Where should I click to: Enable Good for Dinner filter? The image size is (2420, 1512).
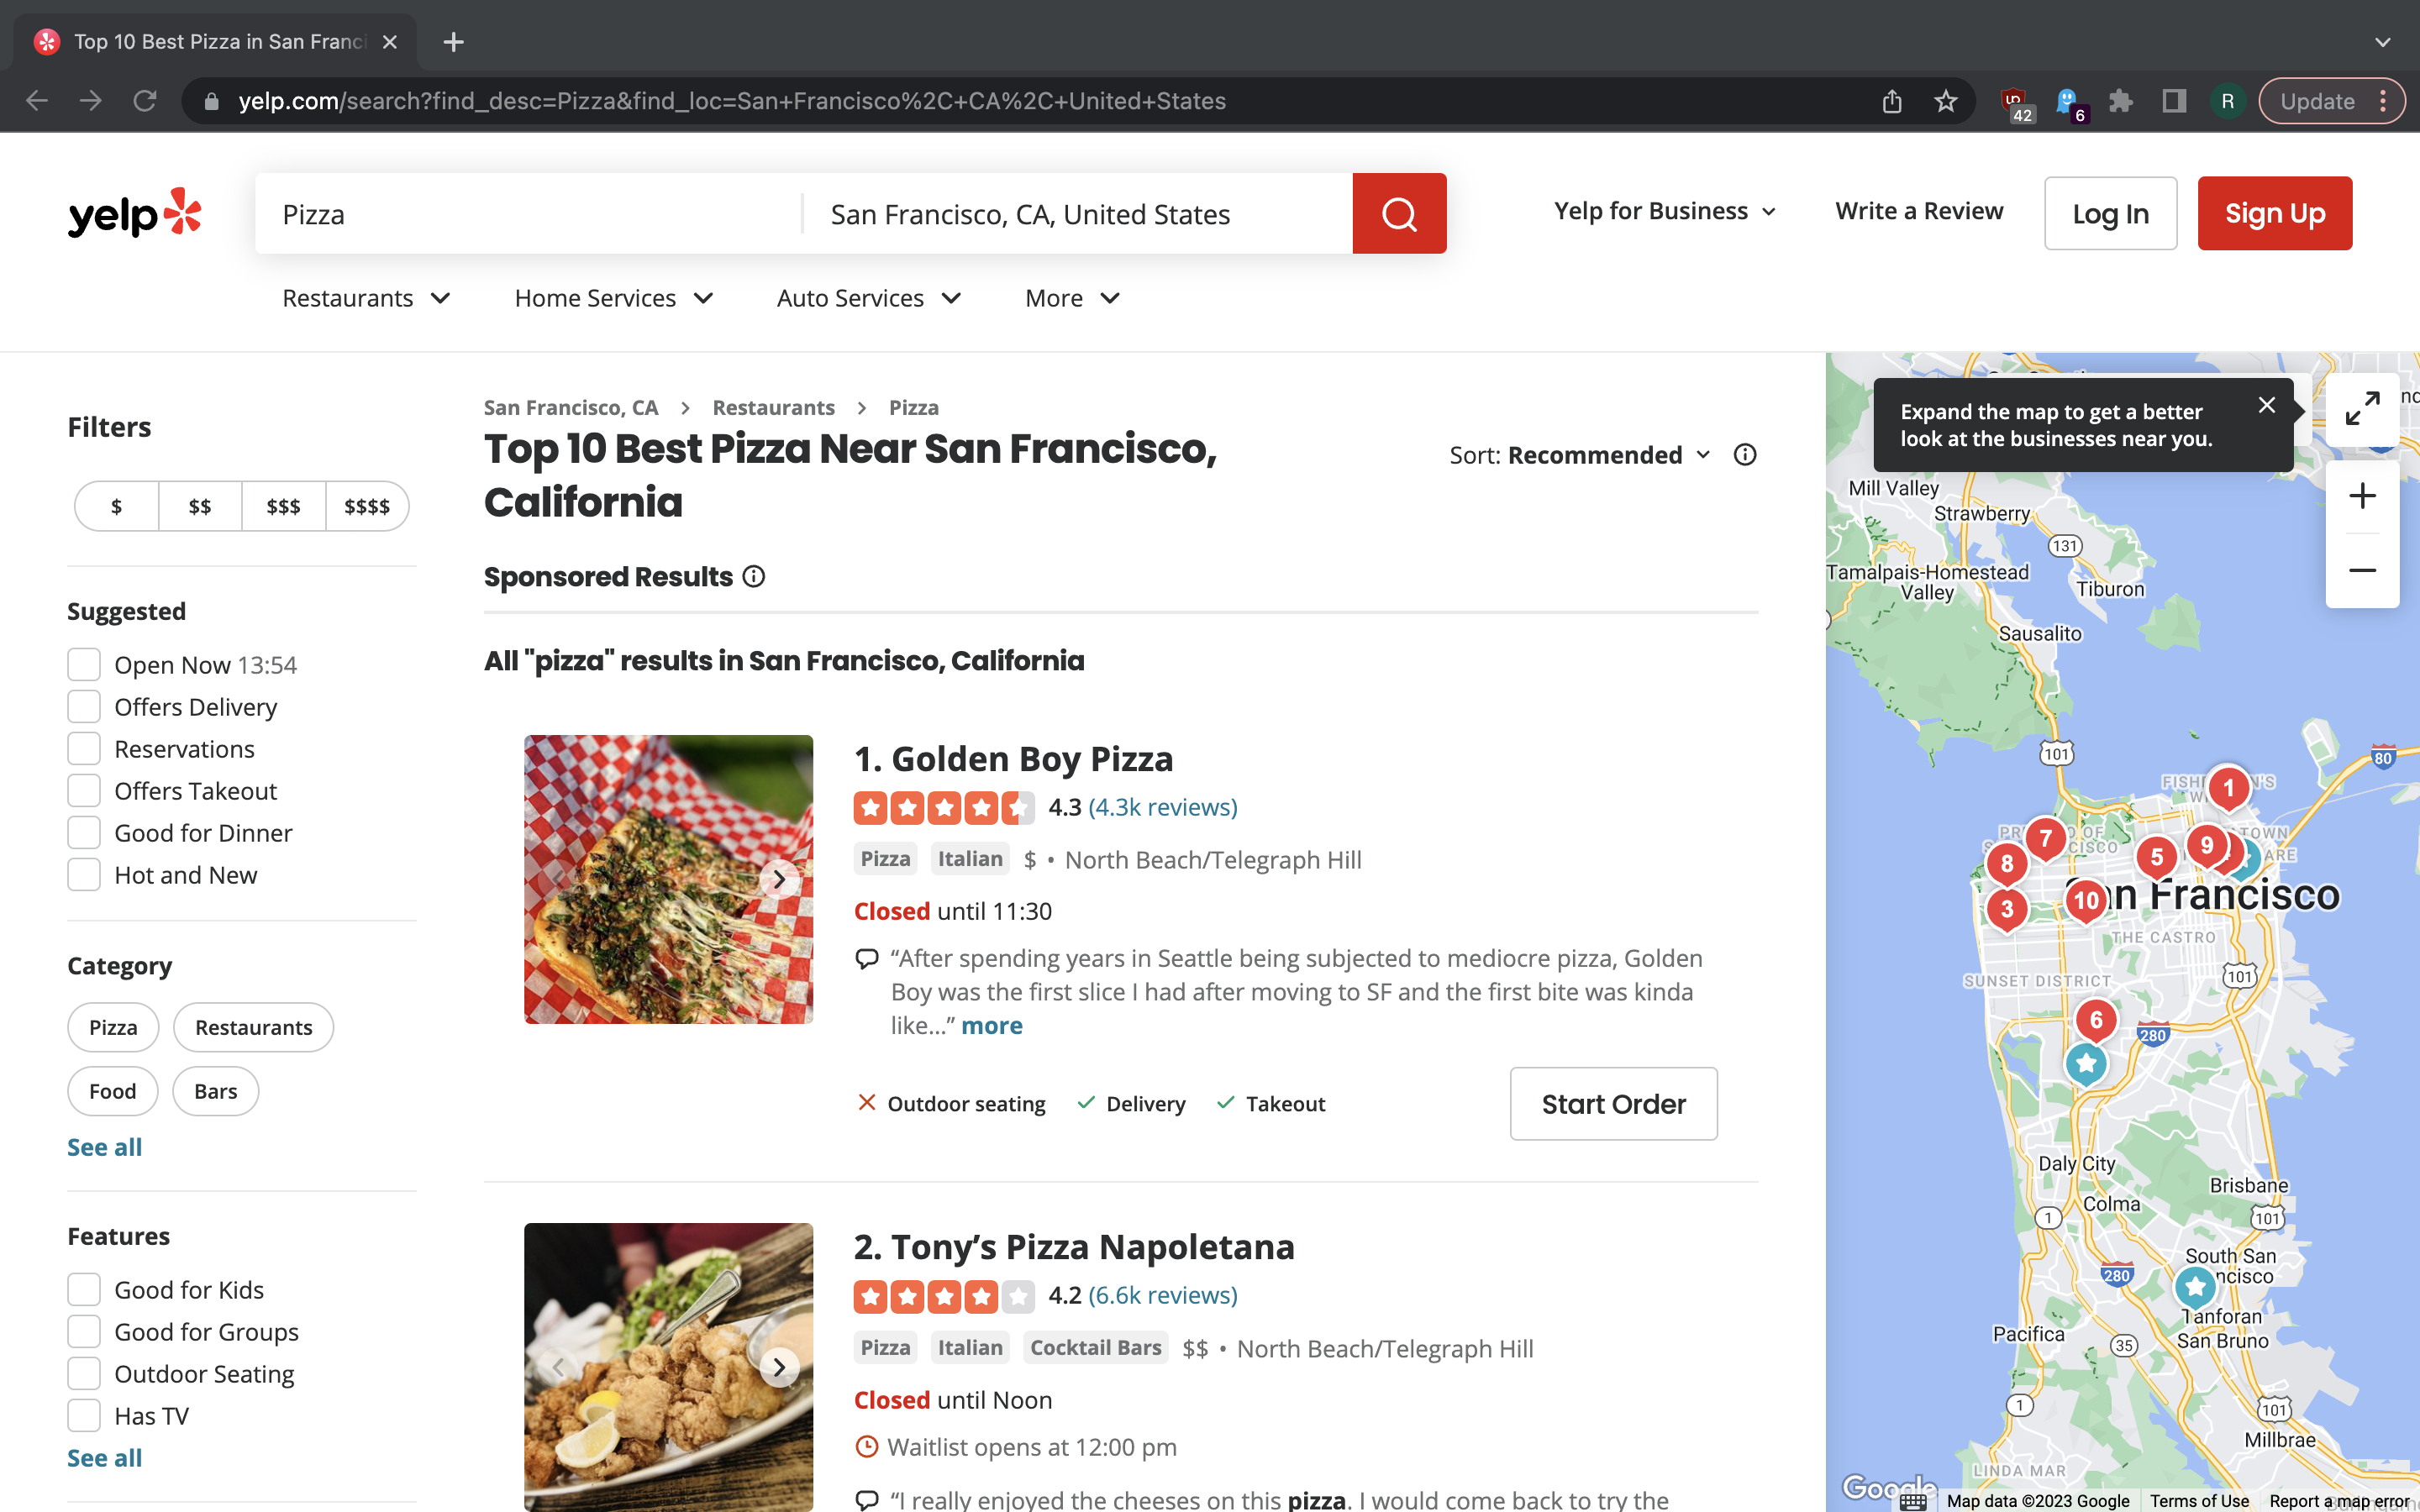pos(84,833)
